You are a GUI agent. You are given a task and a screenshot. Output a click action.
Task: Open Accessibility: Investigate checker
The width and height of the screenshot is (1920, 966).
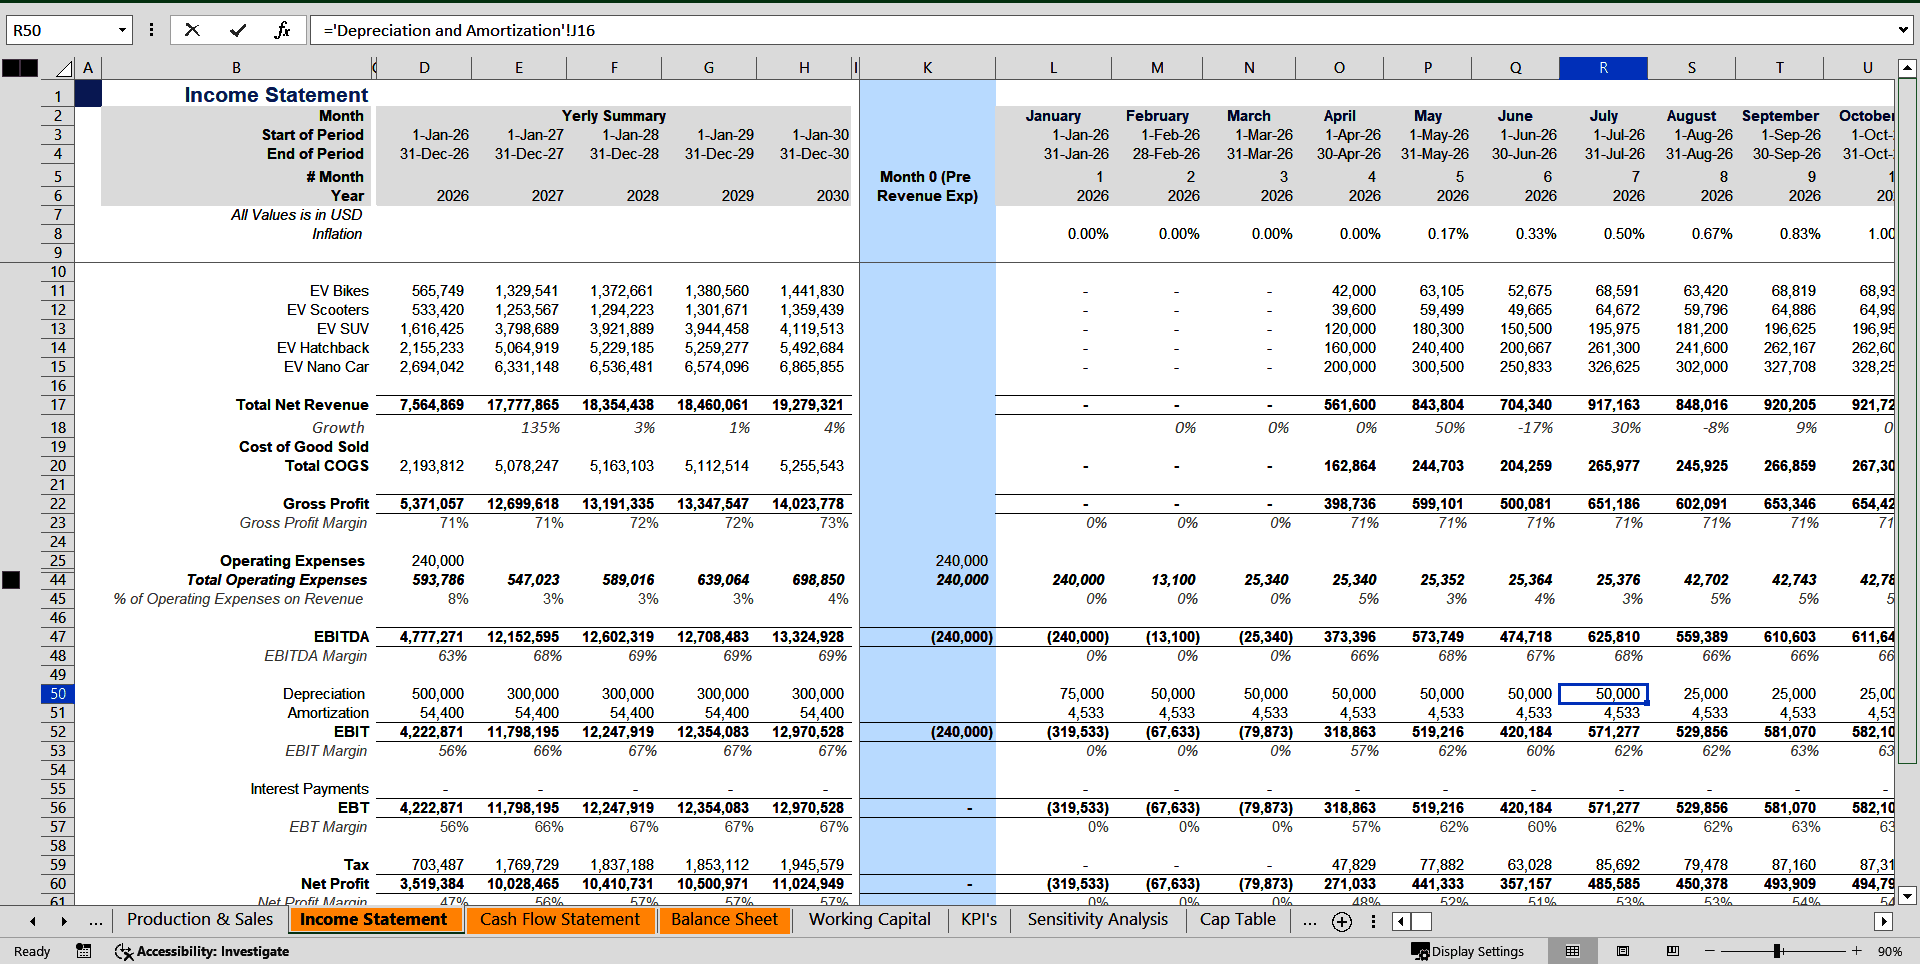coord(202,951)
